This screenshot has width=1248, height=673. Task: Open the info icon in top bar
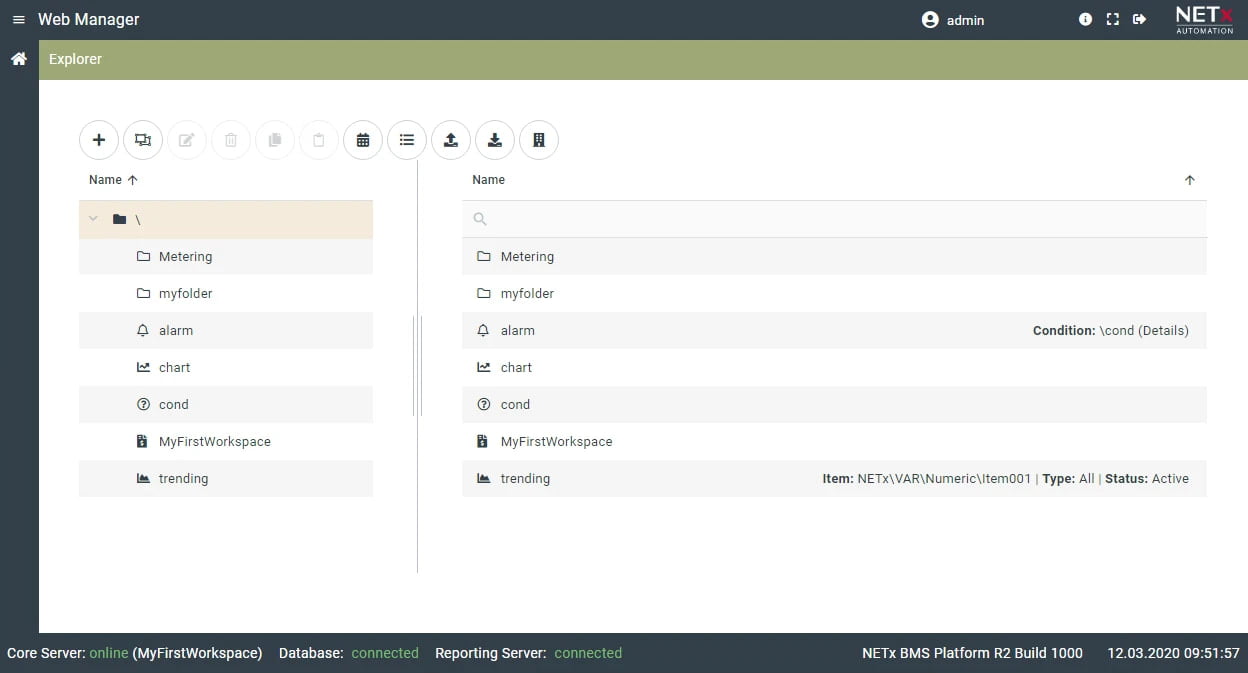point(1085,19)
